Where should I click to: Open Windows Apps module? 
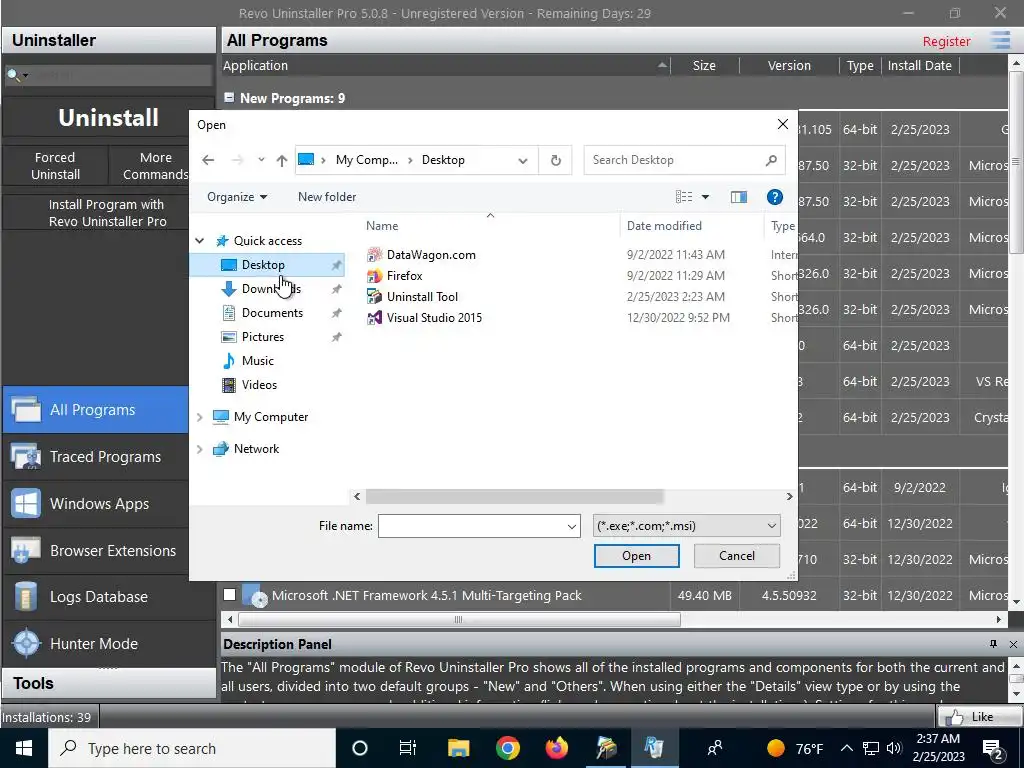click(95, 504)
